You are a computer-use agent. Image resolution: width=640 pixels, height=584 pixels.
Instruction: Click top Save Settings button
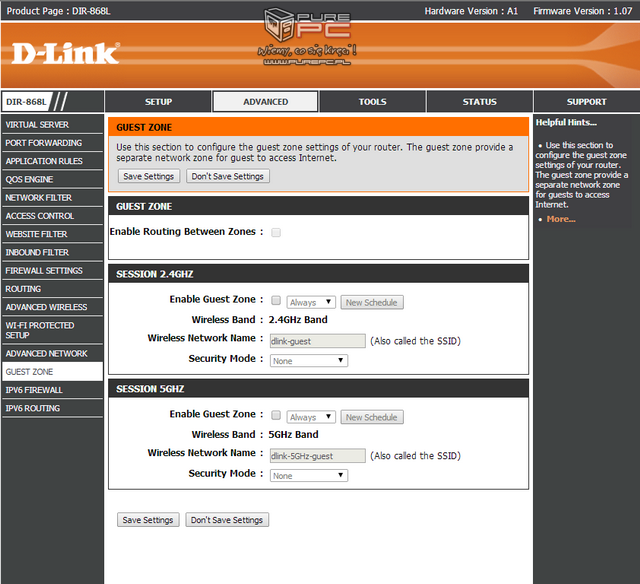click(149, 176)
